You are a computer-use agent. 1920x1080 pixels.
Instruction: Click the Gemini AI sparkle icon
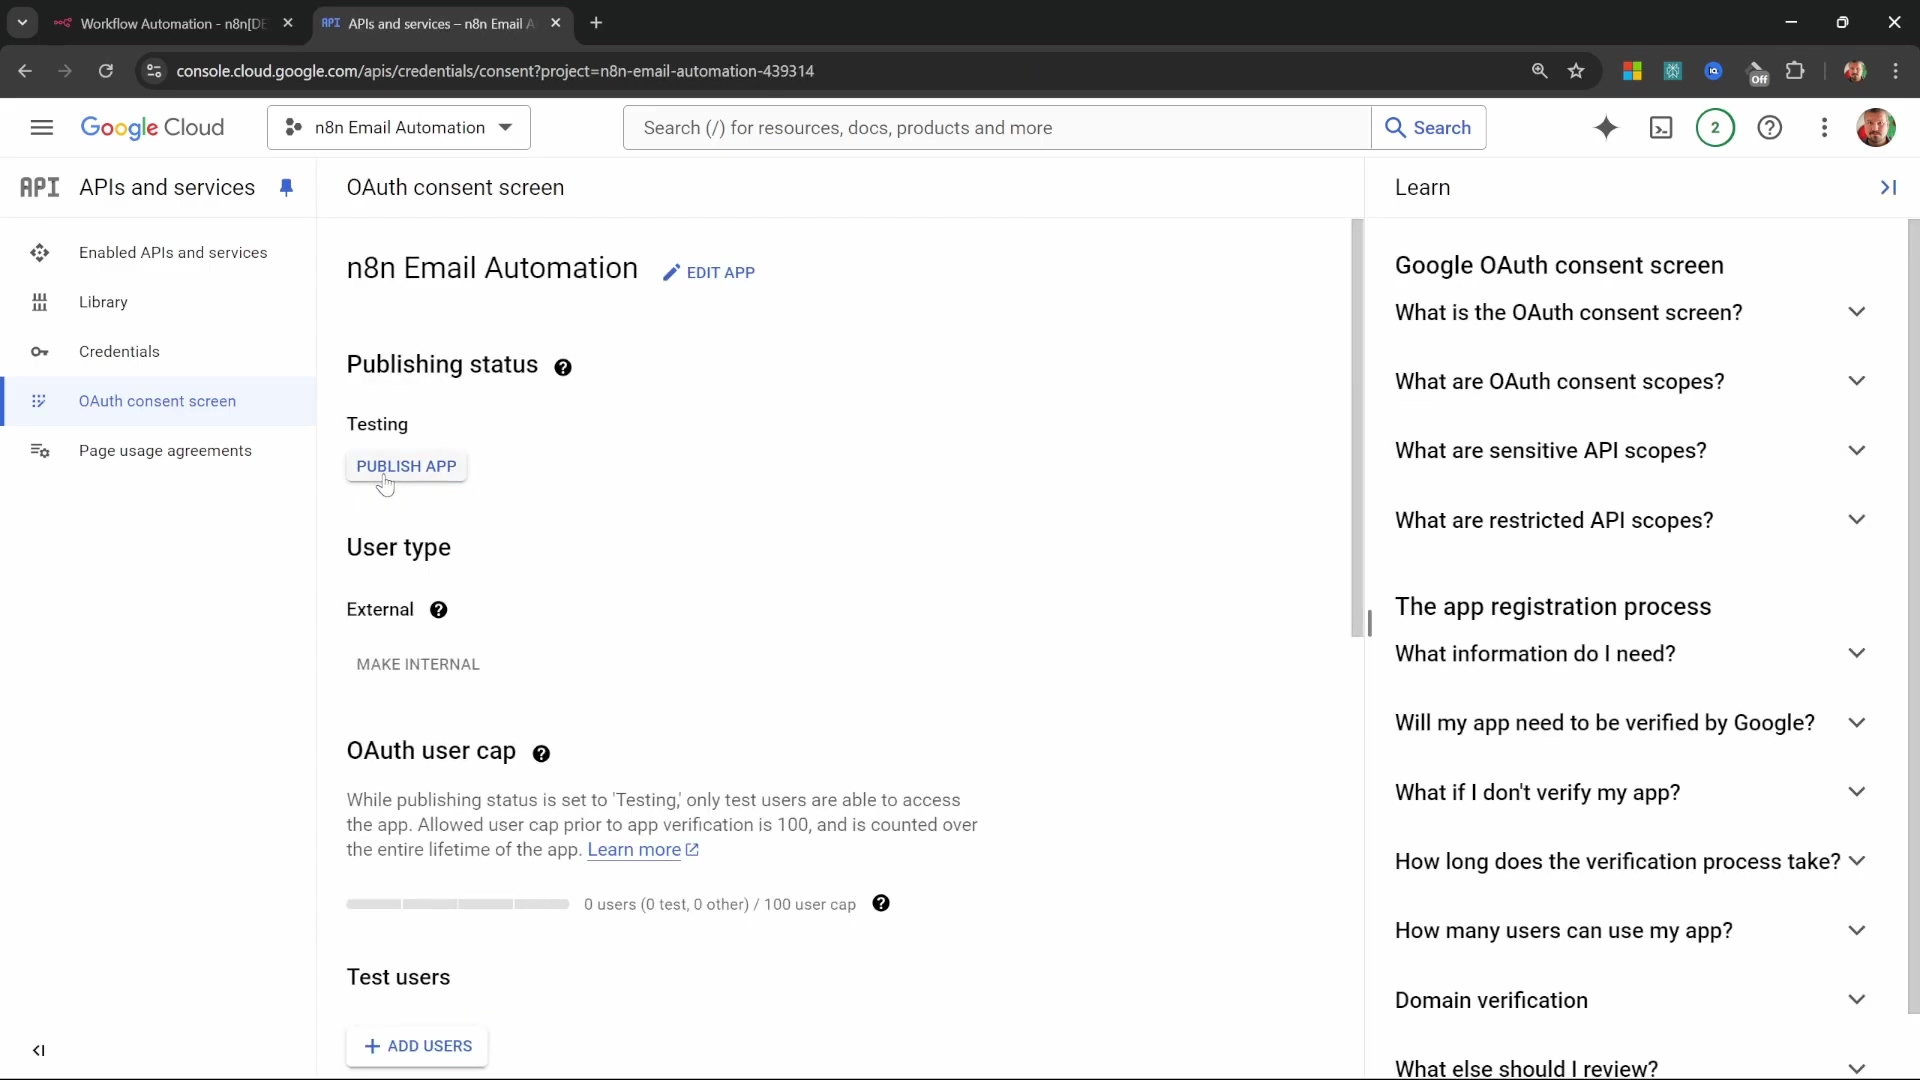click(1606, 127)
